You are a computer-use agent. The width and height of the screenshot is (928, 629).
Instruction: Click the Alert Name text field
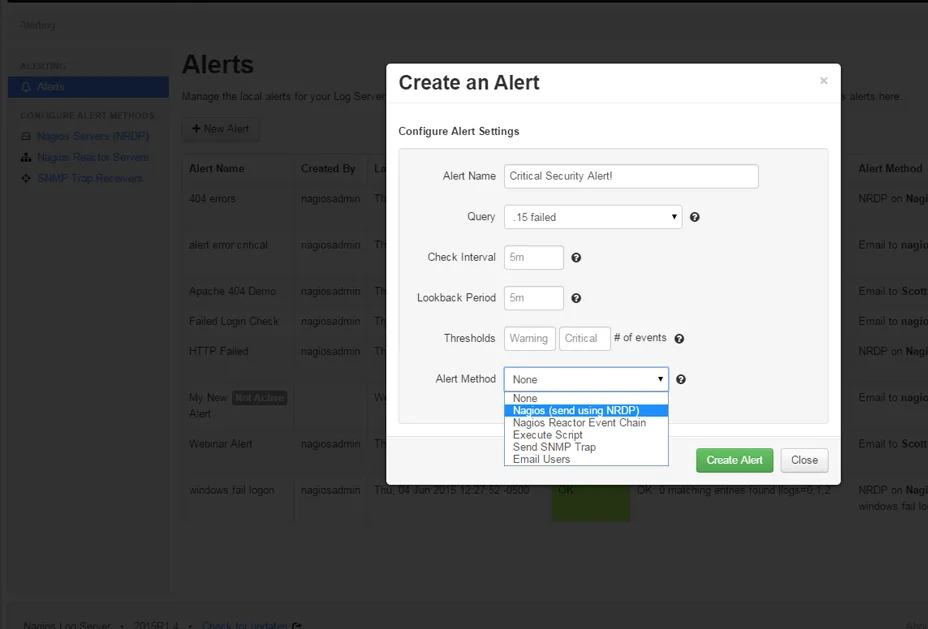[x=631, y=176]
